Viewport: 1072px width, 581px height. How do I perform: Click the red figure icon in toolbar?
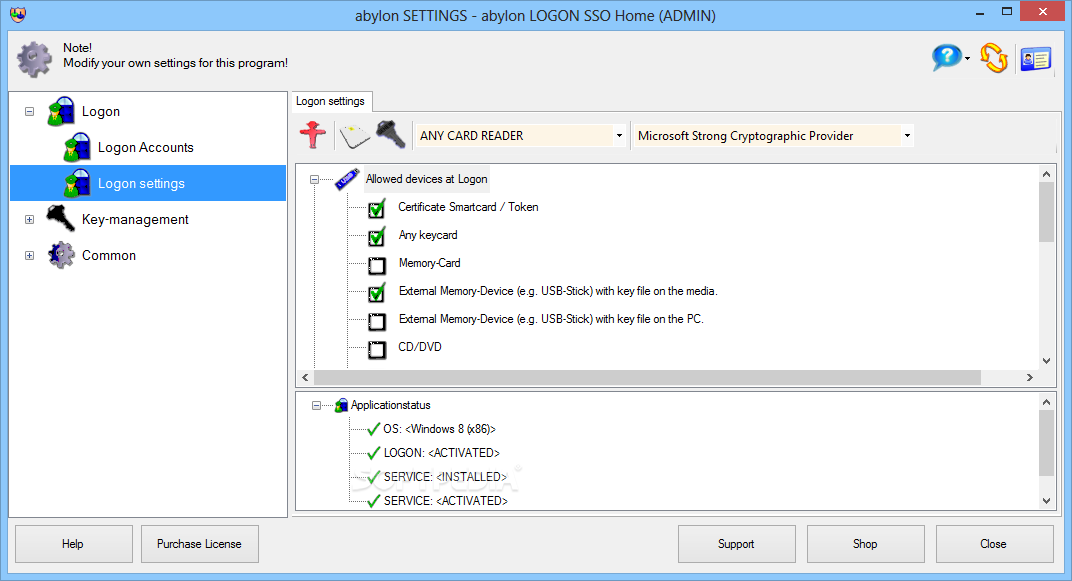(313, 135)
